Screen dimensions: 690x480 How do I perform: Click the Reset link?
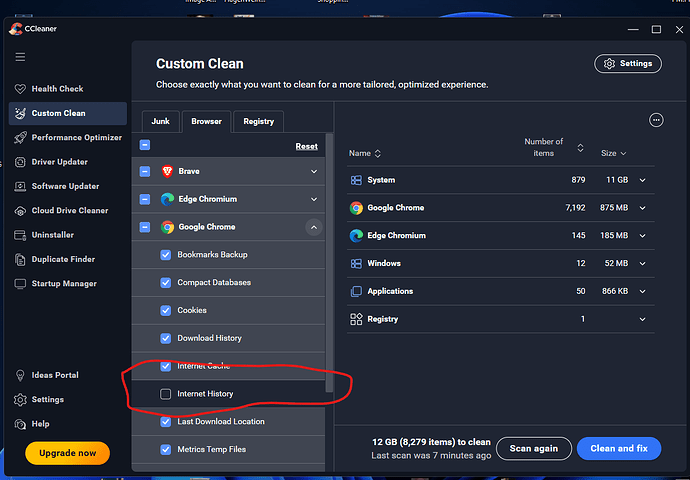click(x=306, y=146)
